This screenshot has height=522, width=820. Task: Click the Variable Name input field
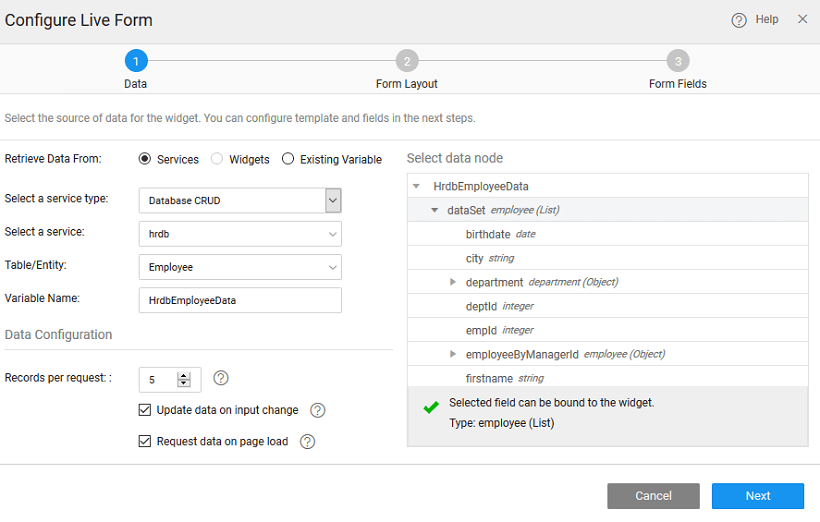coord(239,300)
